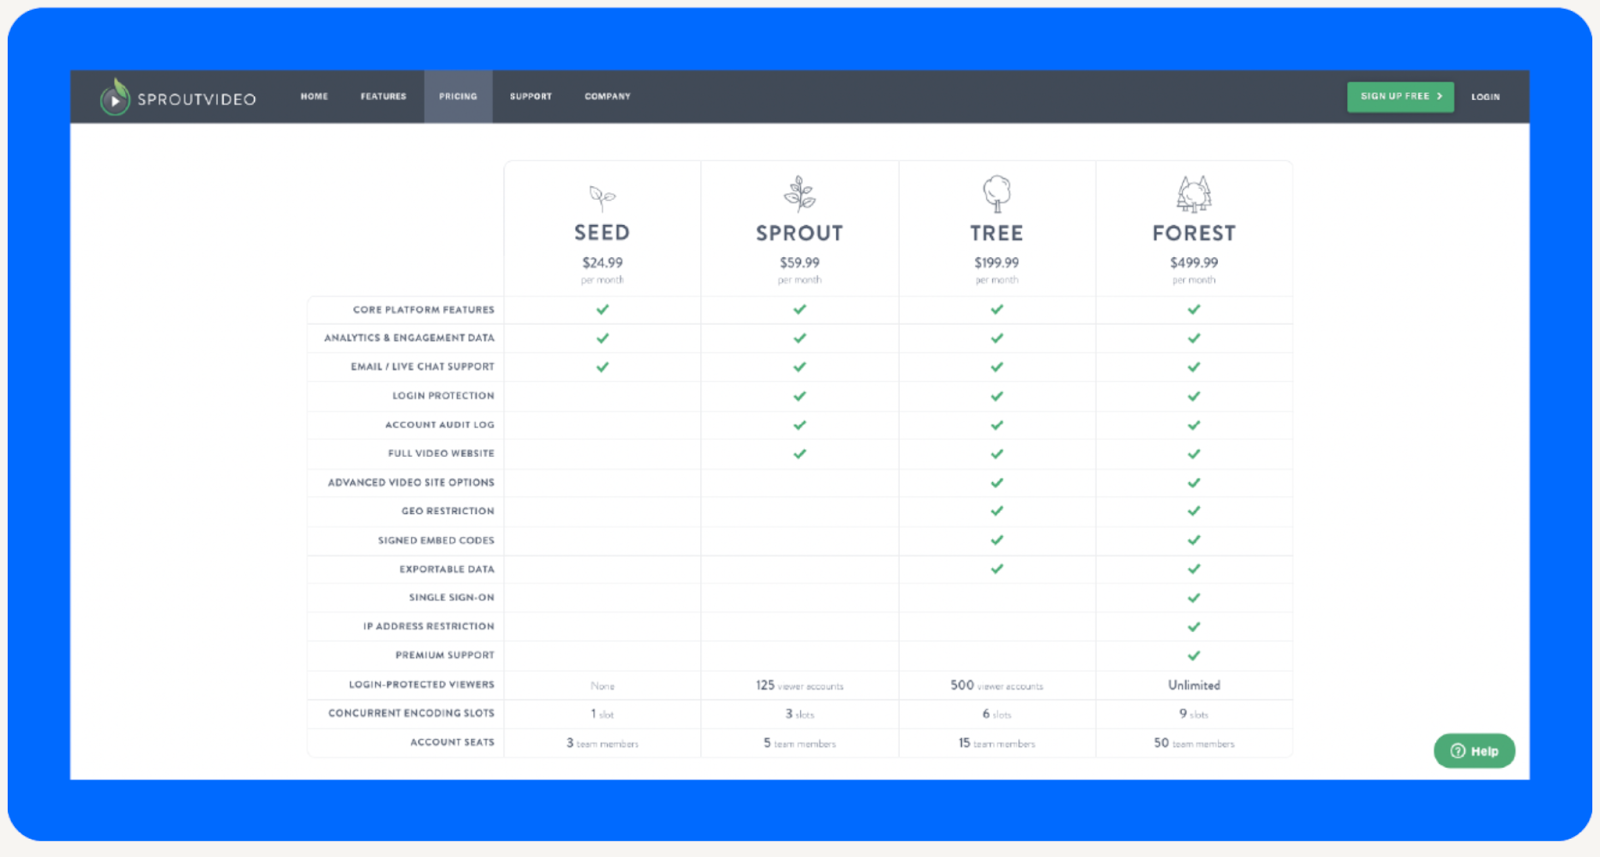The image size is (1600, 857).
Task: Click the Geo Restriction row label
Action: point(448,511)
